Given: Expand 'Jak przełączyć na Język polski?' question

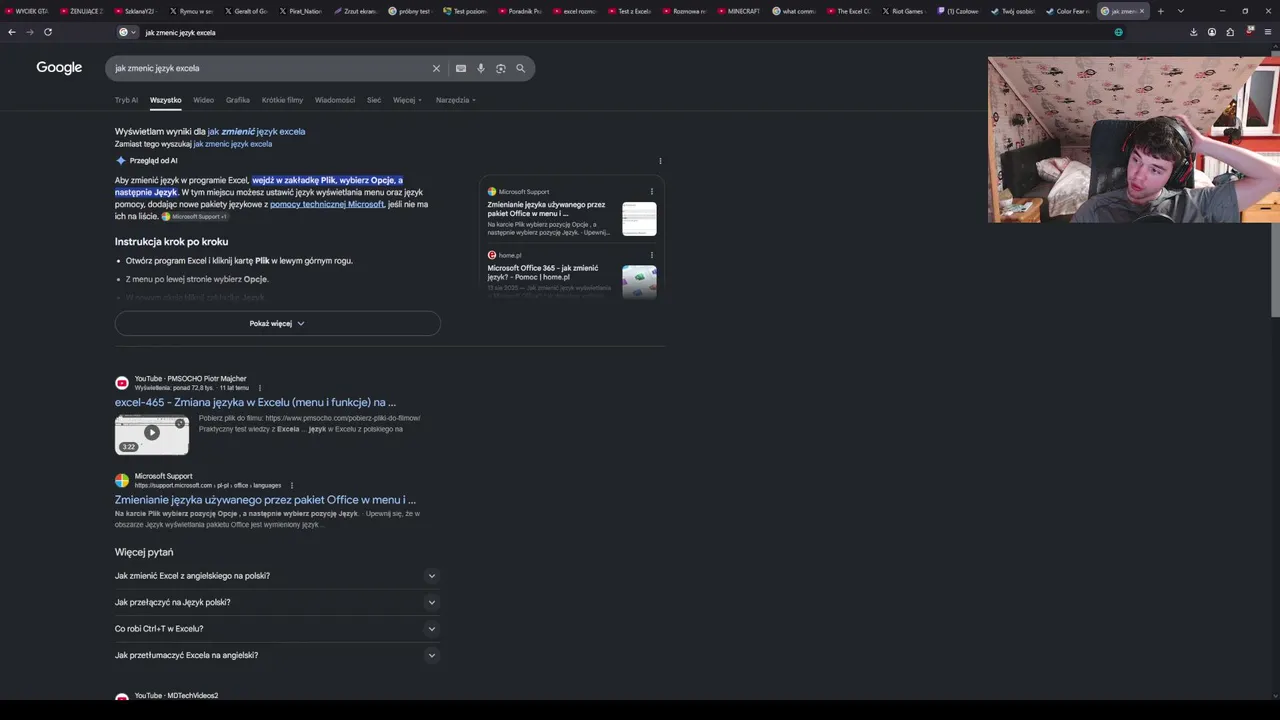Looking at the screenshot, I should pos(277,602).
